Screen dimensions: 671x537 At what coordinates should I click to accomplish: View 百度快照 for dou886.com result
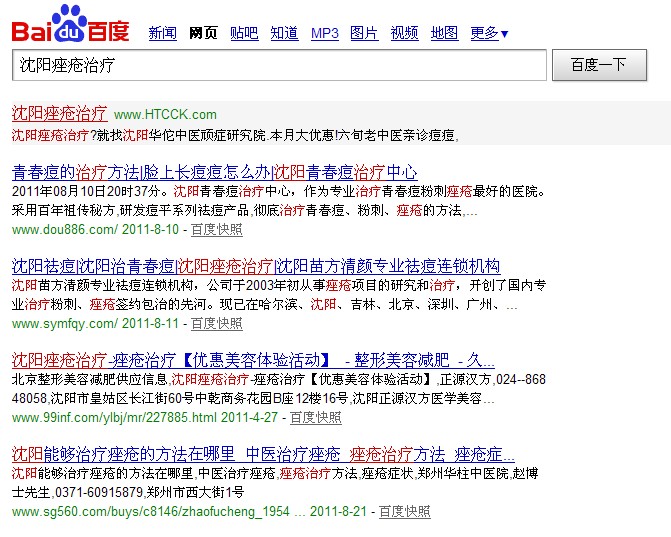(x=216, y=229)
